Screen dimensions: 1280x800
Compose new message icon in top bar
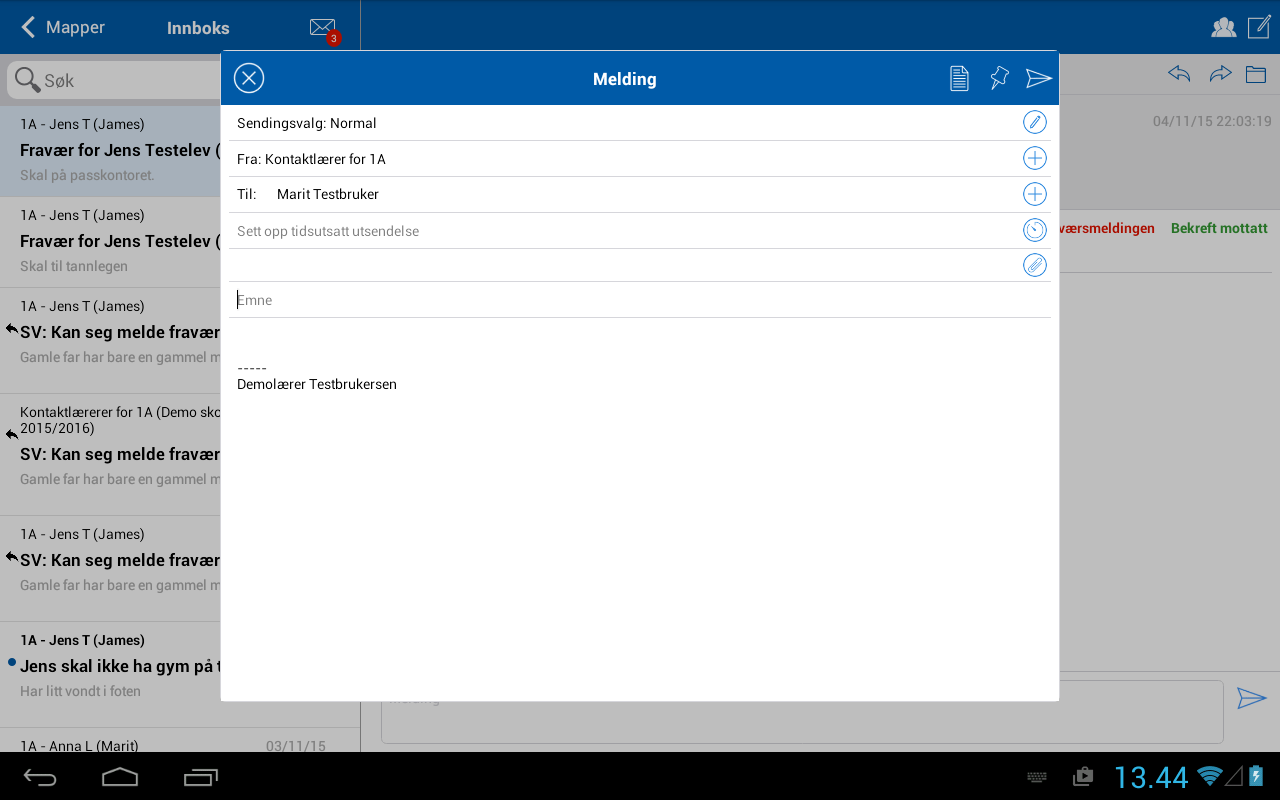pyautogui.click(x=1259, y=27)
